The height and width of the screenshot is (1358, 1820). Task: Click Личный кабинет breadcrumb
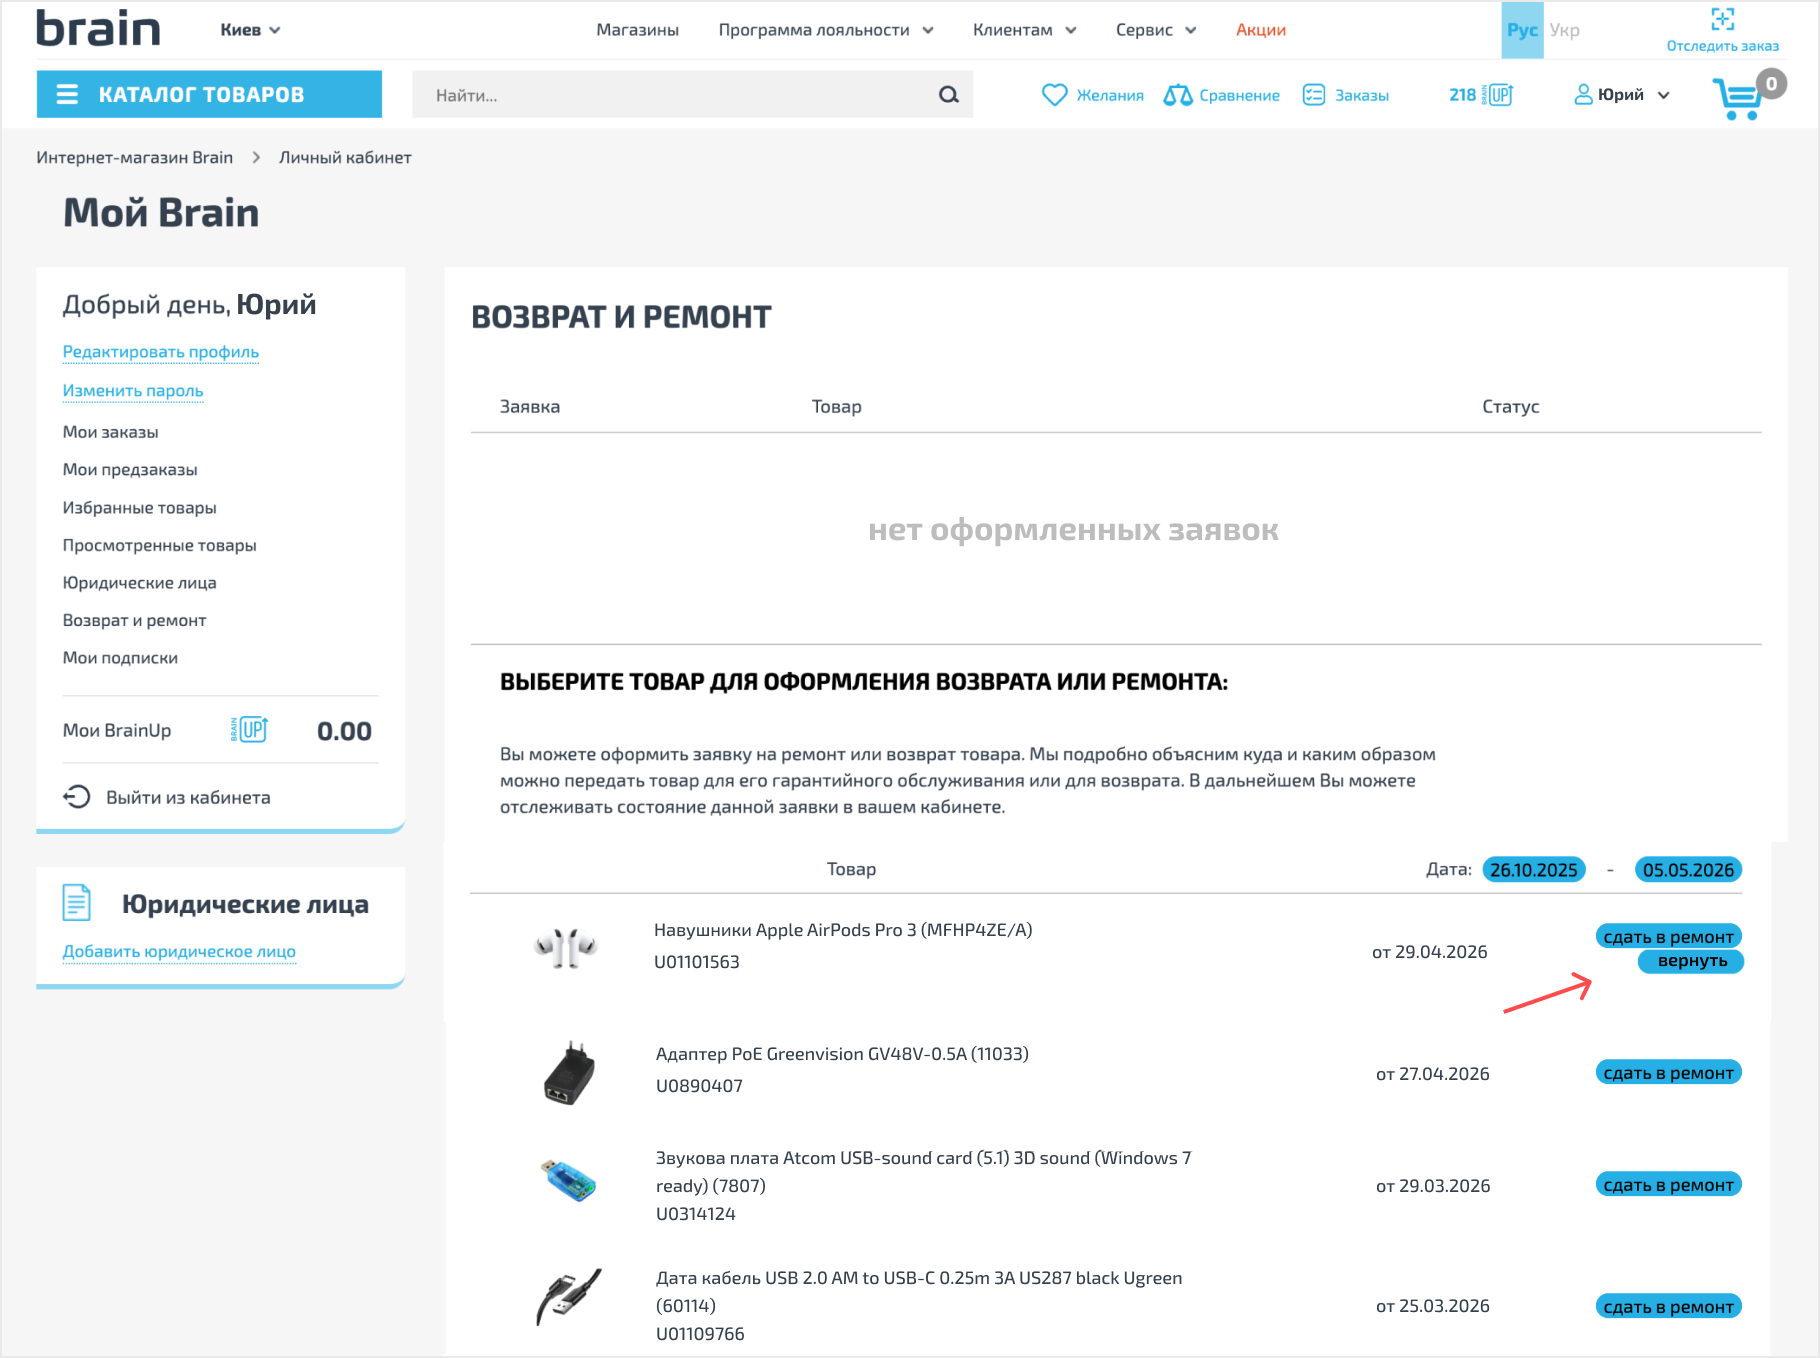click(345, 157)
